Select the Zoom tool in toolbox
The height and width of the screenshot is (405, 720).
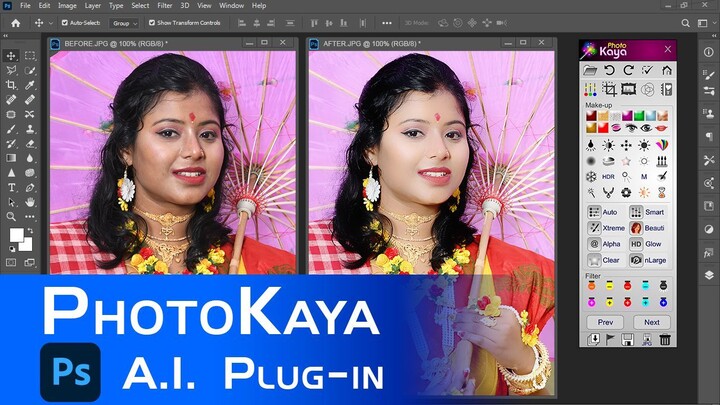11,216
